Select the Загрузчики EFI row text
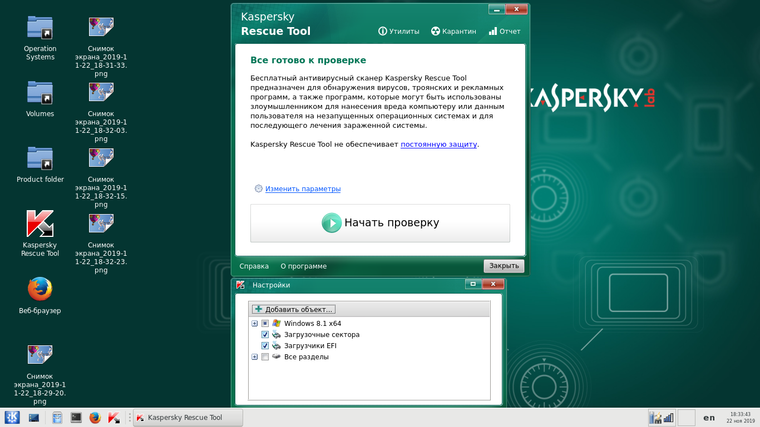This screenshot has height=427, width=760. click(310, 346)
